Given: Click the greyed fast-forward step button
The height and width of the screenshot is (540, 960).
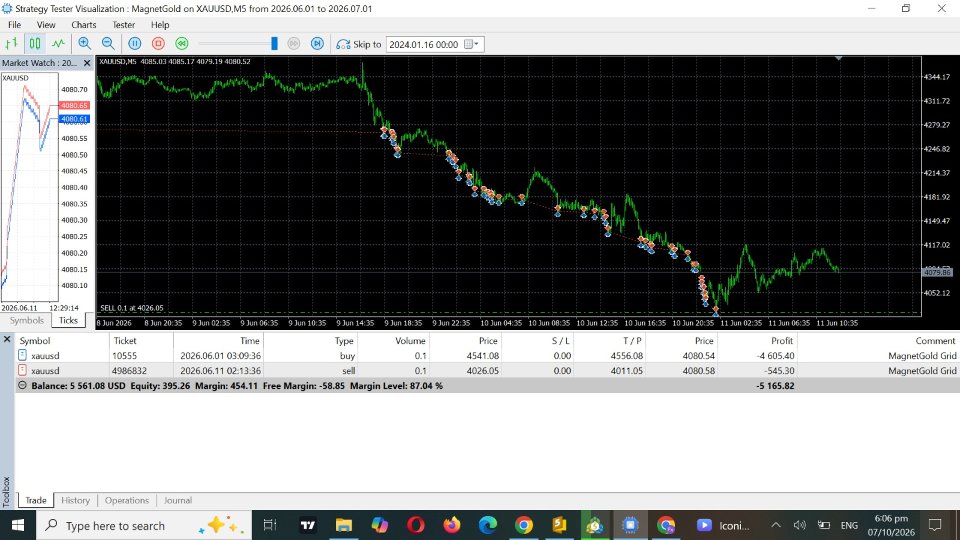Looking at the screenshot, I should 294,43.
